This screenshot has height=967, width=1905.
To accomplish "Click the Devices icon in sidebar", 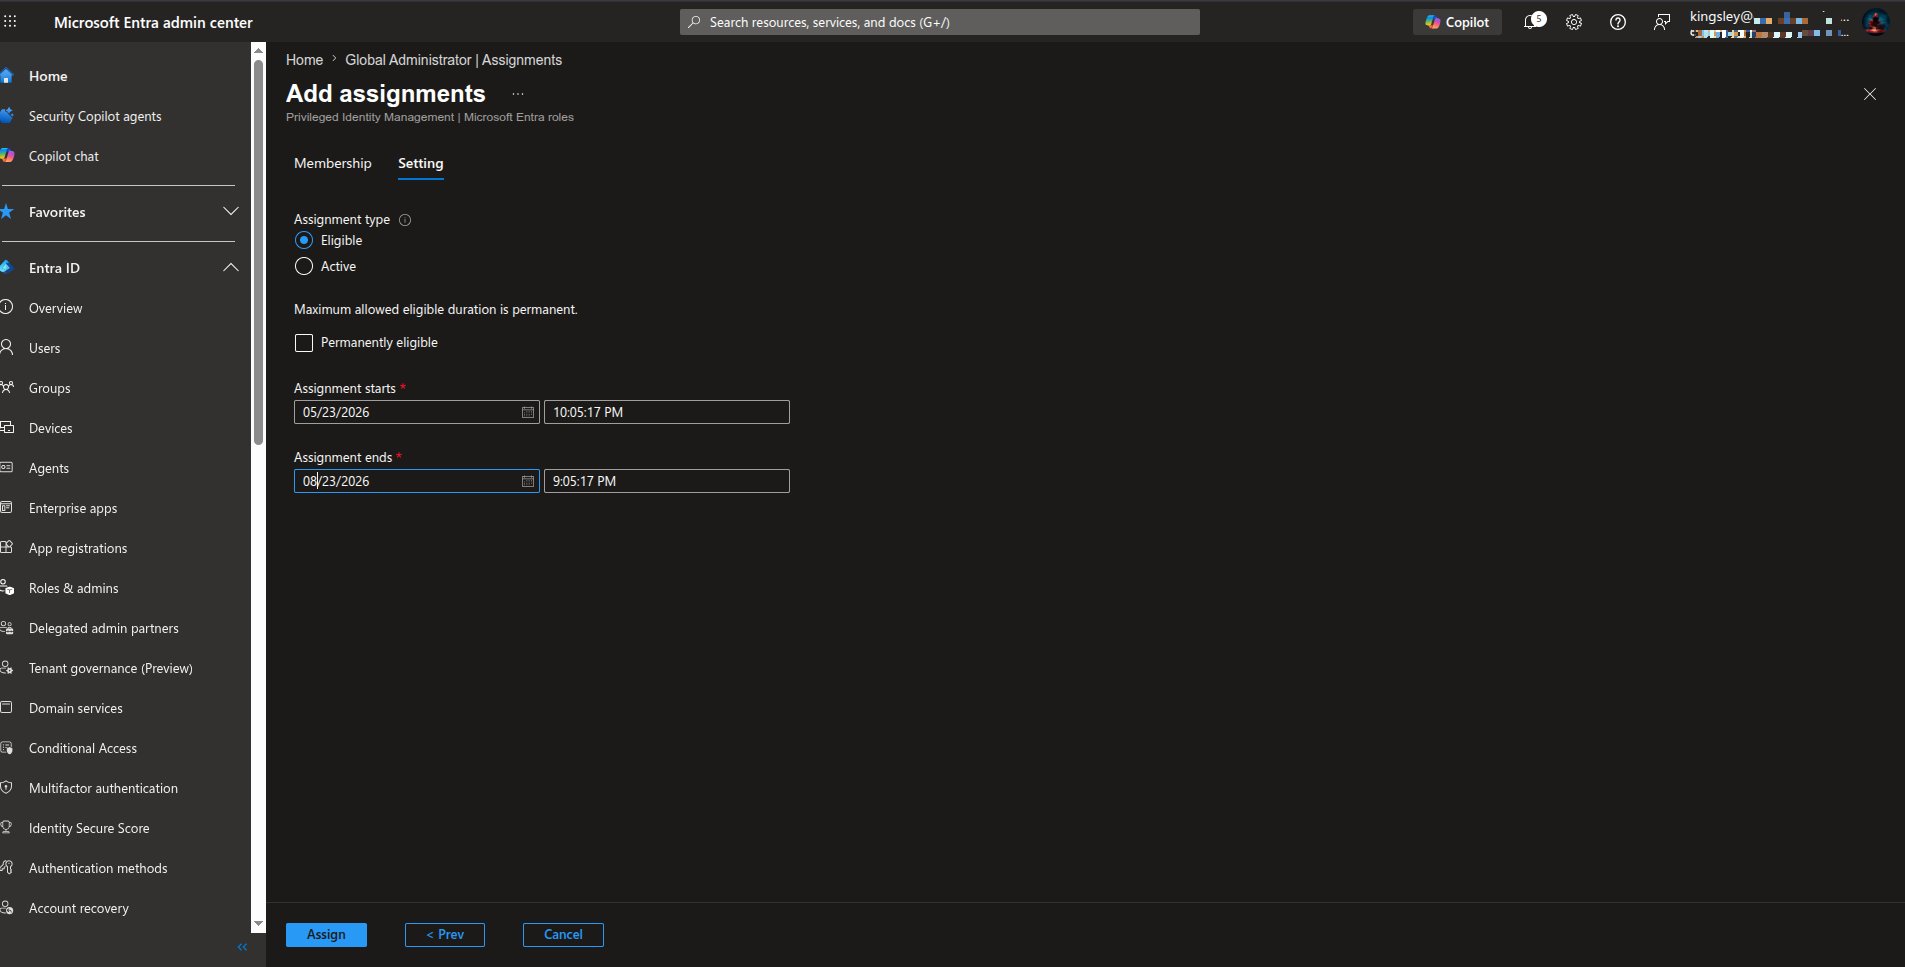I will pos(6,428).
